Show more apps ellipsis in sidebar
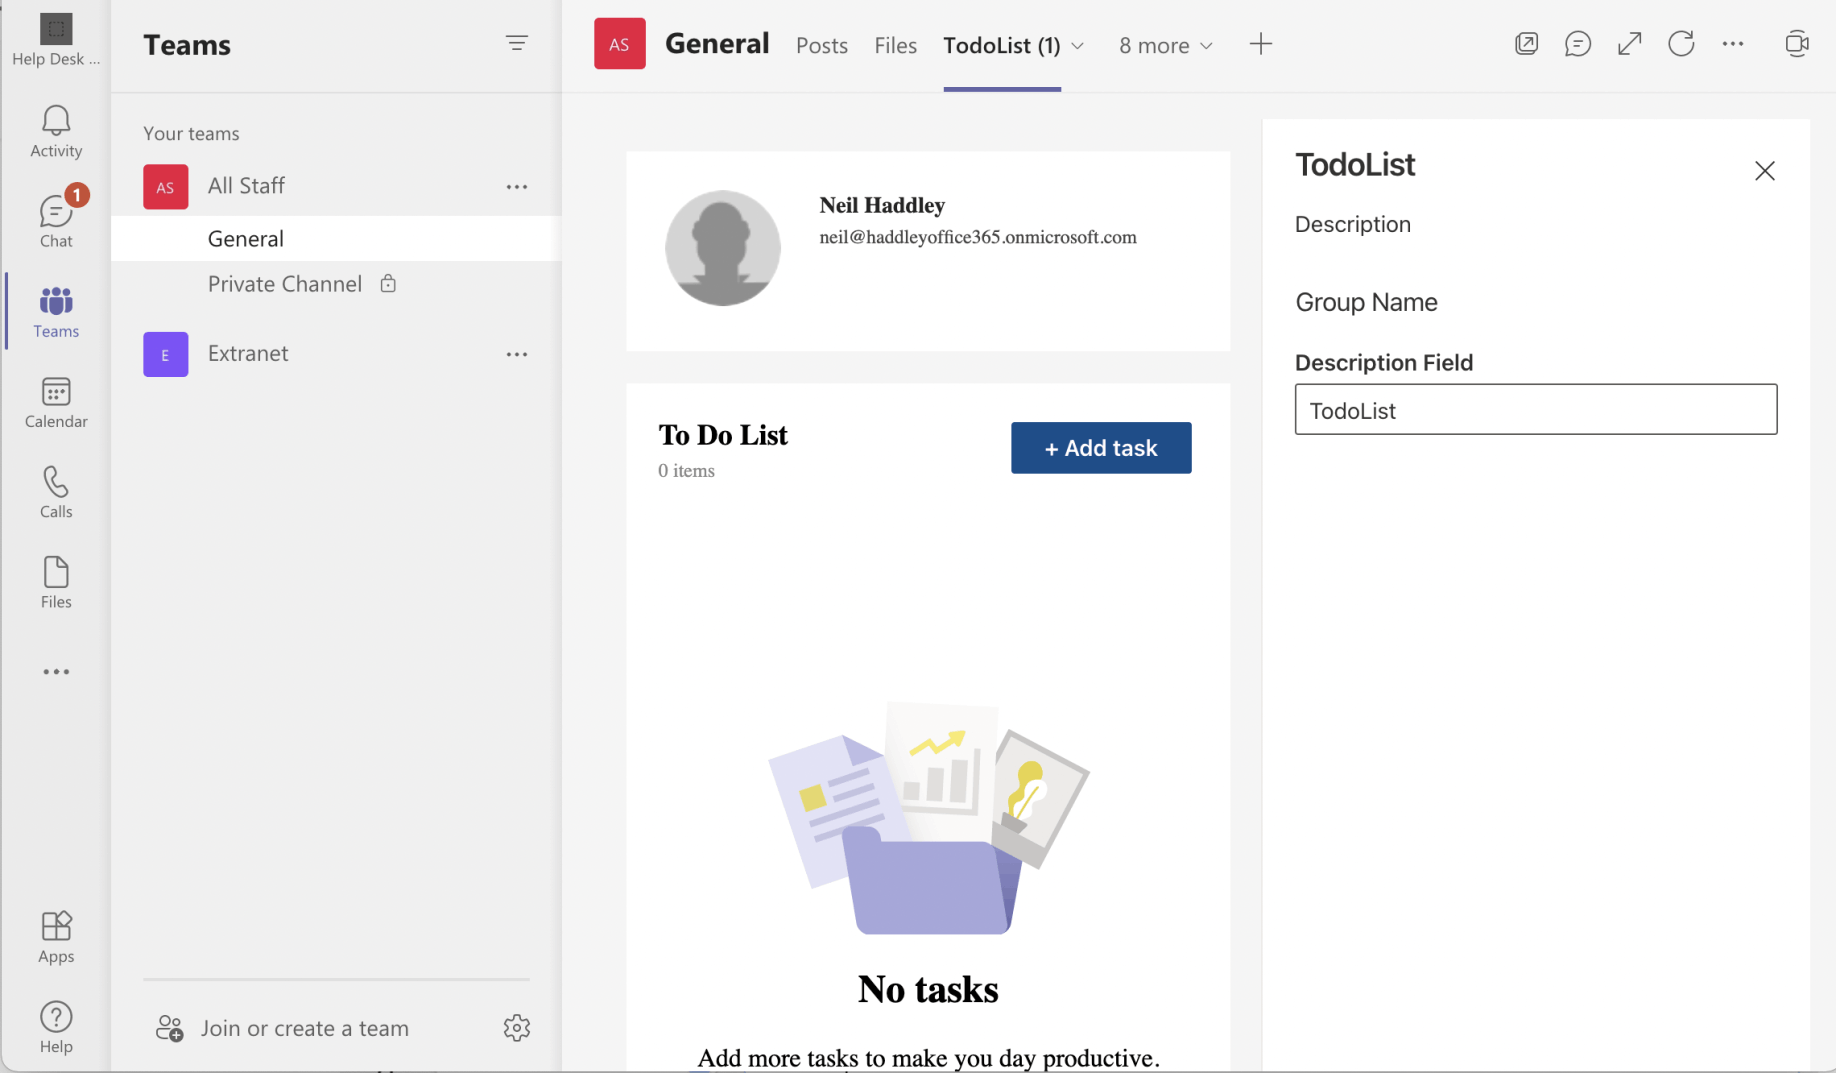Viewport: 1836px width, 1073px height. (x=56, y=672)
